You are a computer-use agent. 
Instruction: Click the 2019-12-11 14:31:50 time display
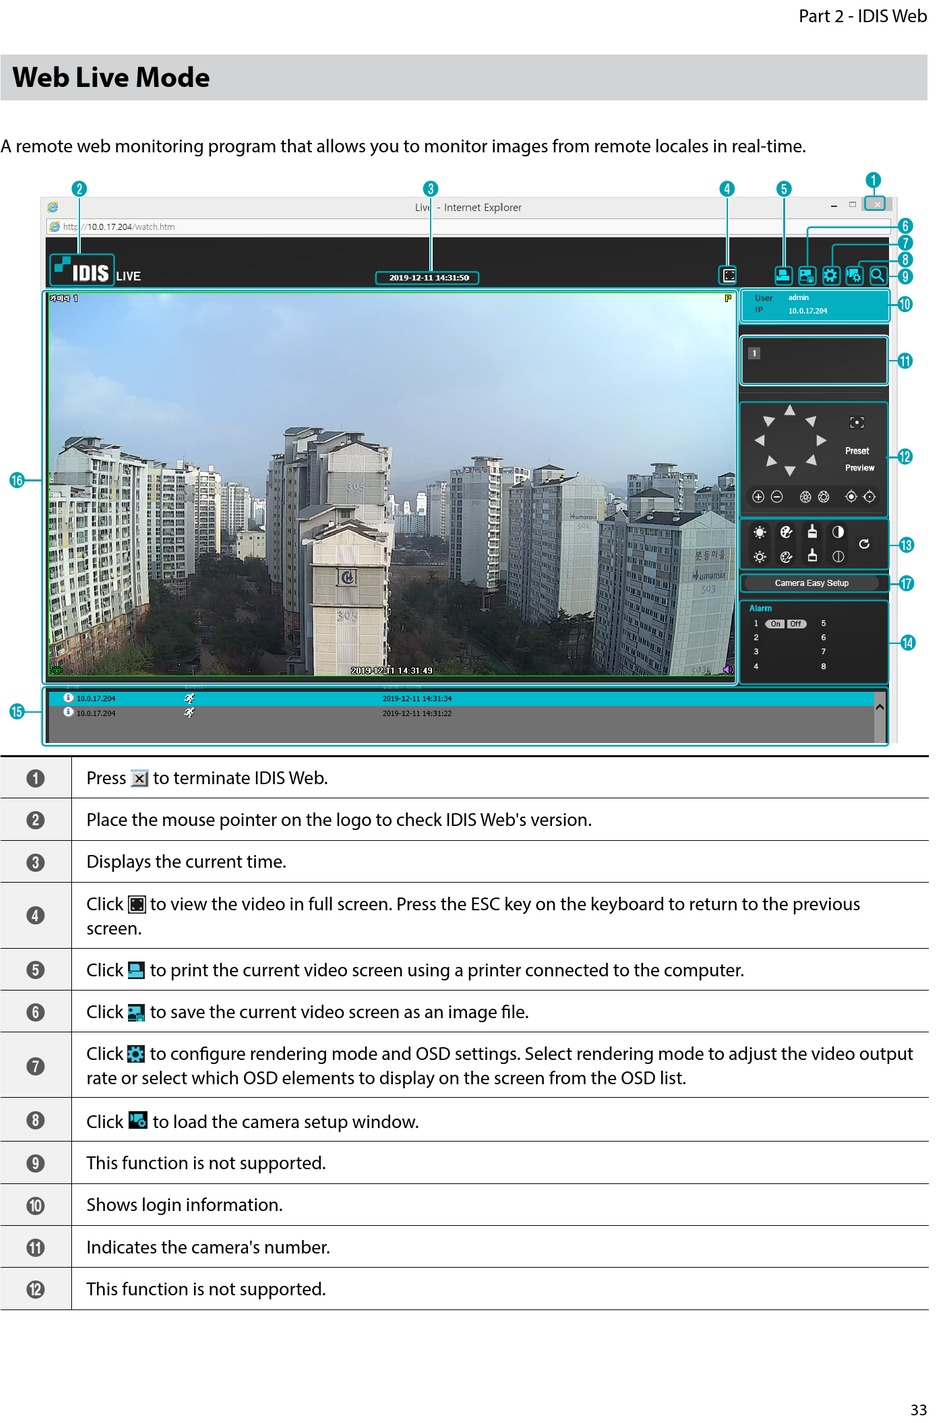428,278
